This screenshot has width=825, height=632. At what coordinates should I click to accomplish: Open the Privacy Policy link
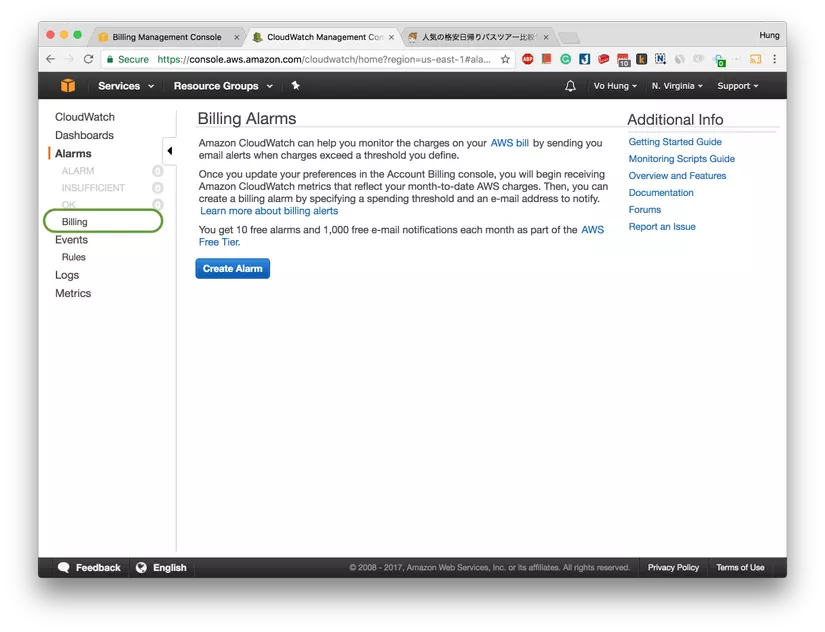(x=673, y=567)
